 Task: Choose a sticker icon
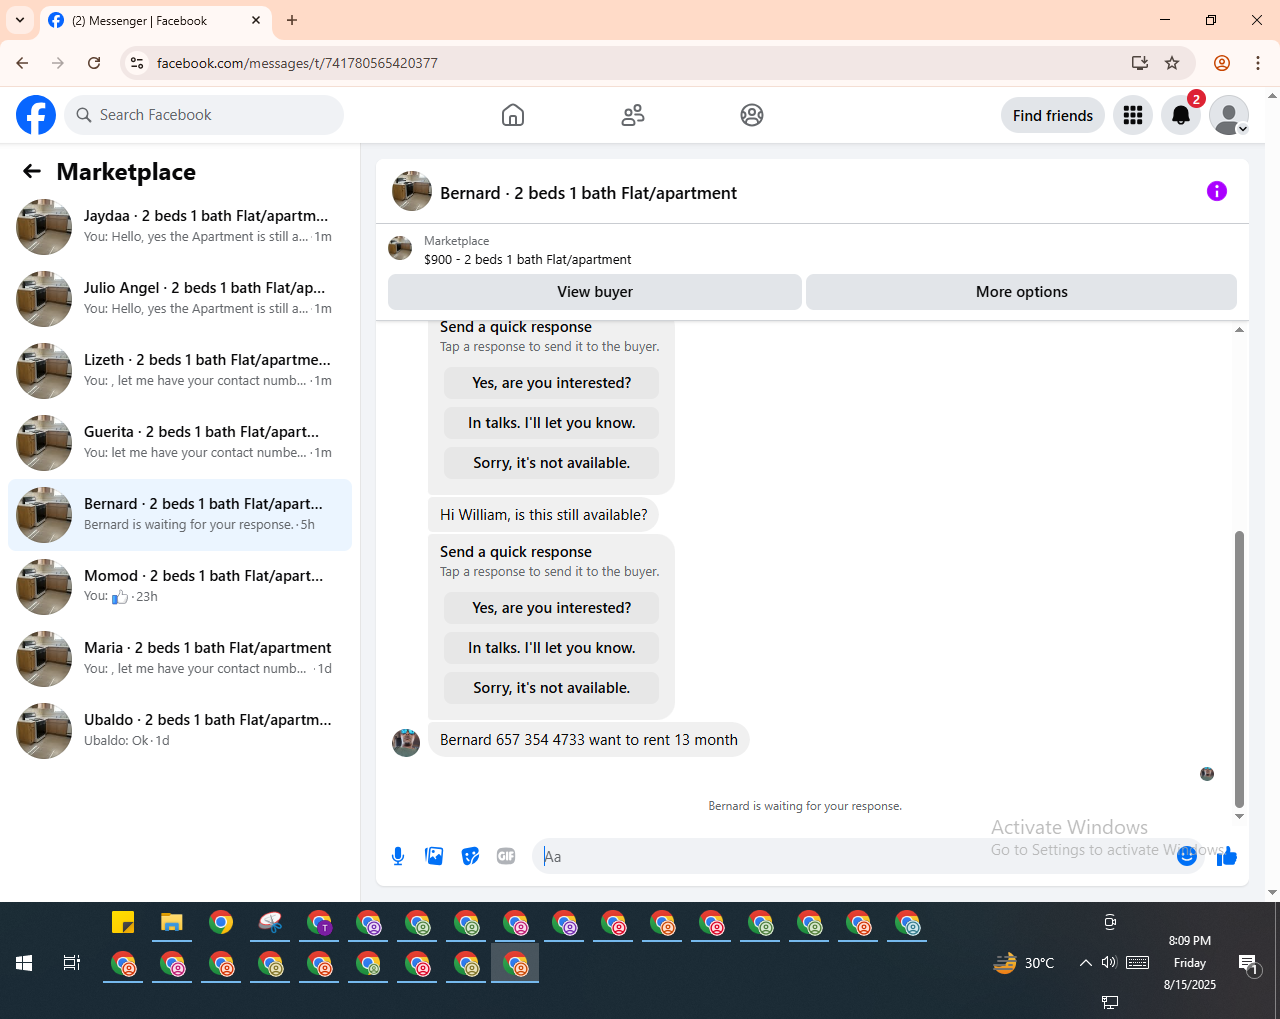[x=470, y=856]
